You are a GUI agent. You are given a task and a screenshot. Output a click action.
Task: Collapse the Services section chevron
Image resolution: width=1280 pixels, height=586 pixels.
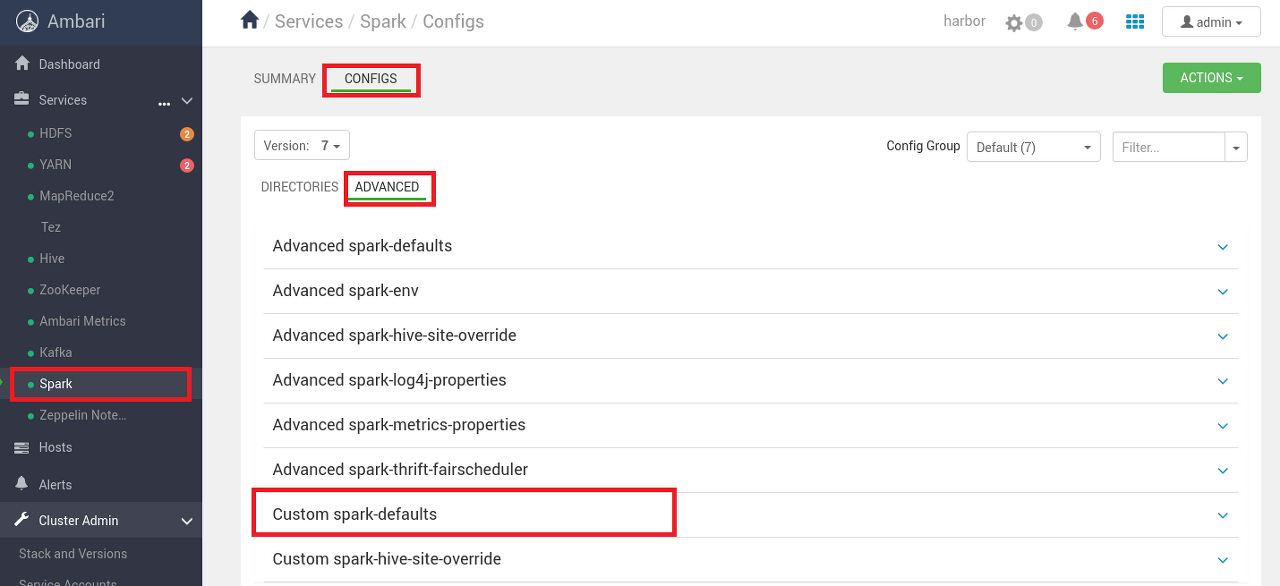(x=186, y=101)
